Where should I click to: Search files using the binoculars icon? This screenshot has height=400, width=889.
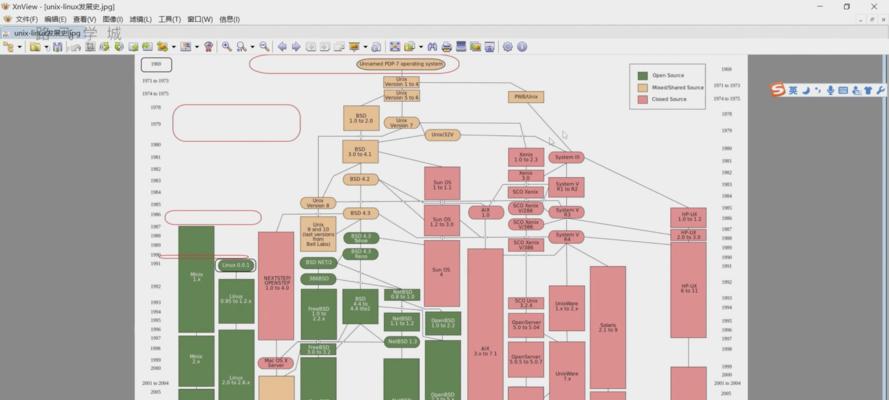pyautogui.click(x=433, y=46)
